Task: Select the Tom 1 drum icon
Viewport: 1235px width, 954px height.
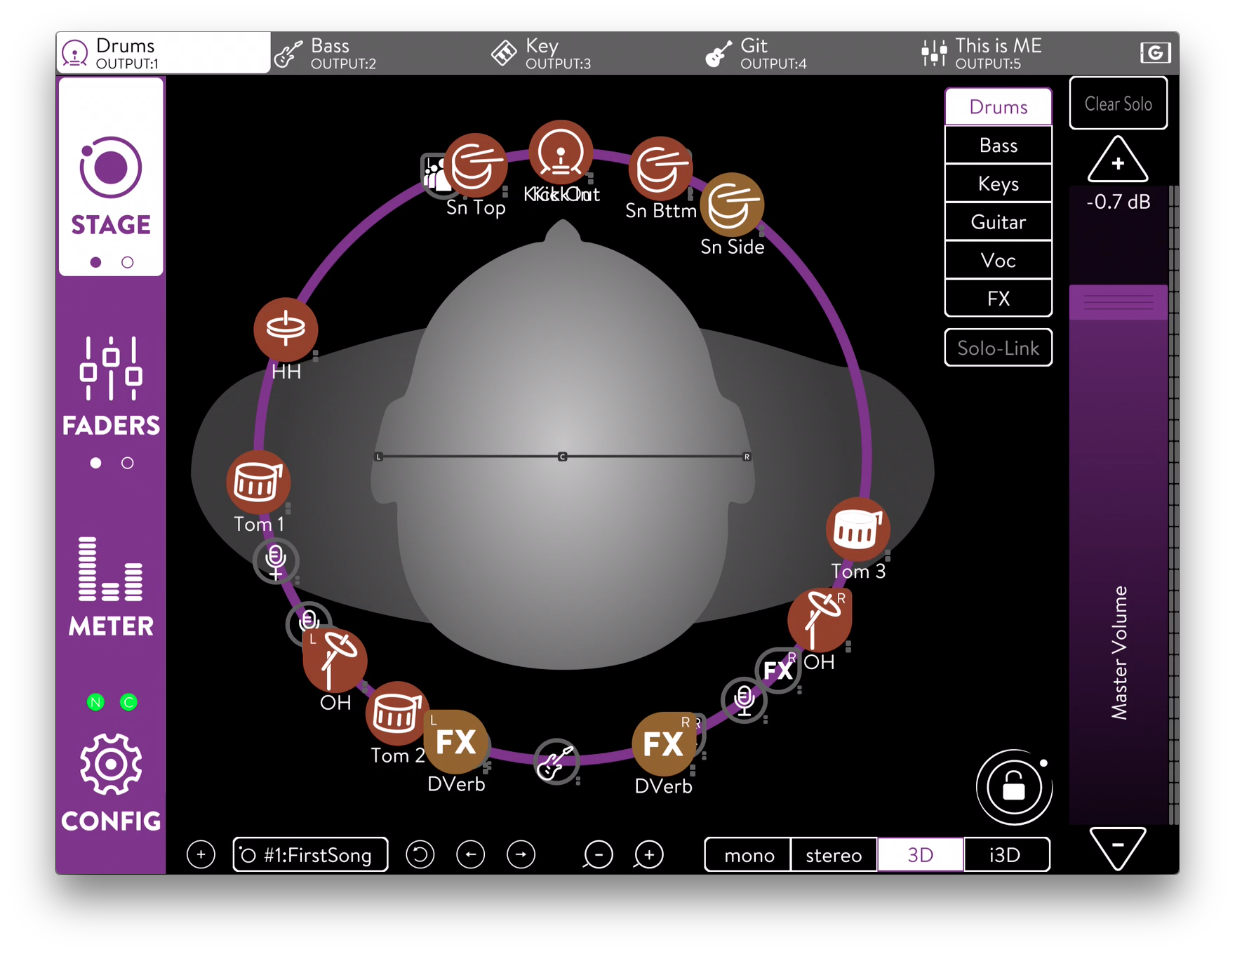Action: [258, 482]
